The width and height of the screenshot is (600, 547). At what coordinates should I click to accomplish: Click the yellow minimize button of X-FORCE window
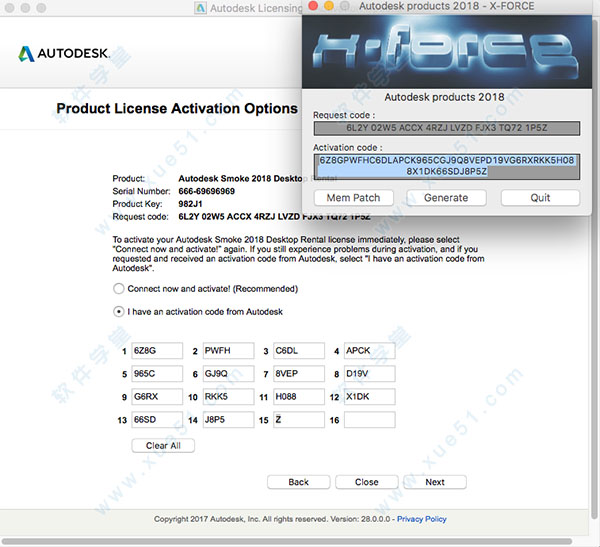point(329,6)
